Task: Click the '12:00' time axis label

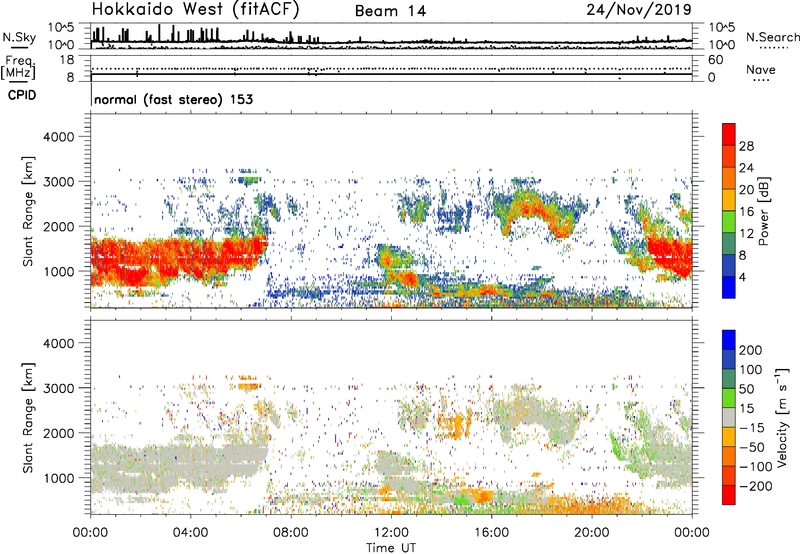Action: click(391, 533)
